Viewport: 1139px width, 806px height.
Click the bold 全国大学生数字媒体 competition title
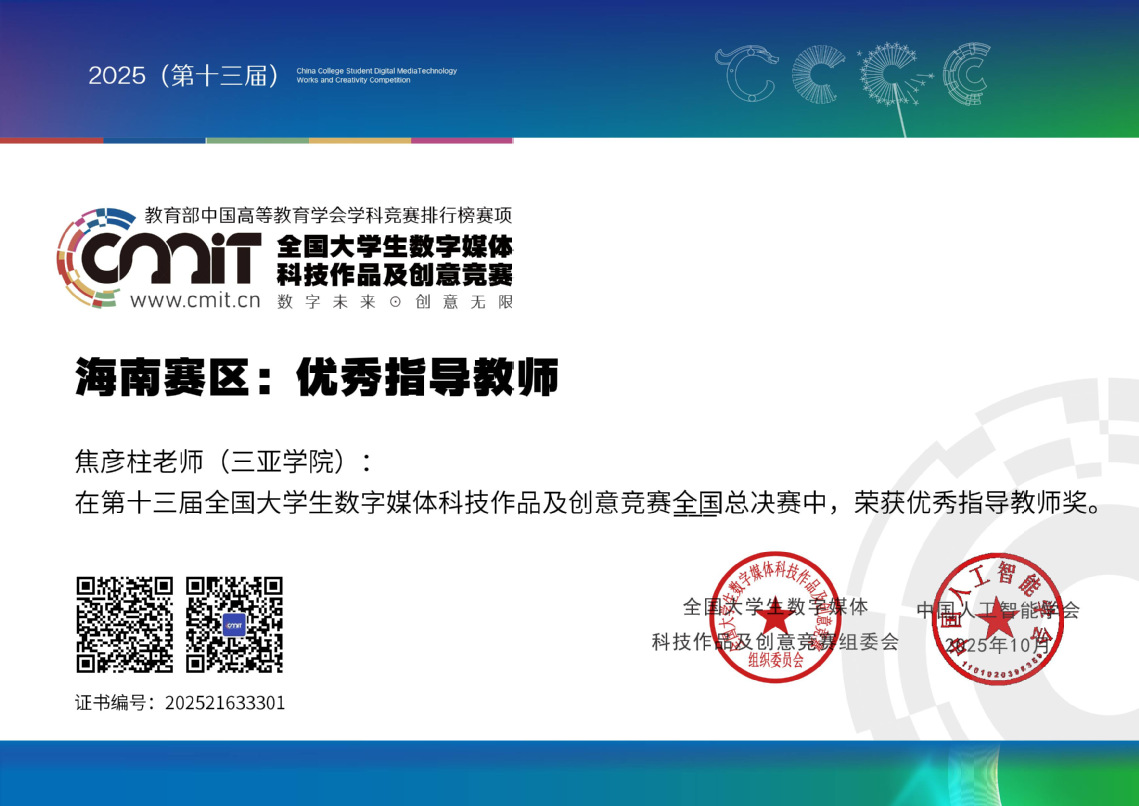coord(394,246)
